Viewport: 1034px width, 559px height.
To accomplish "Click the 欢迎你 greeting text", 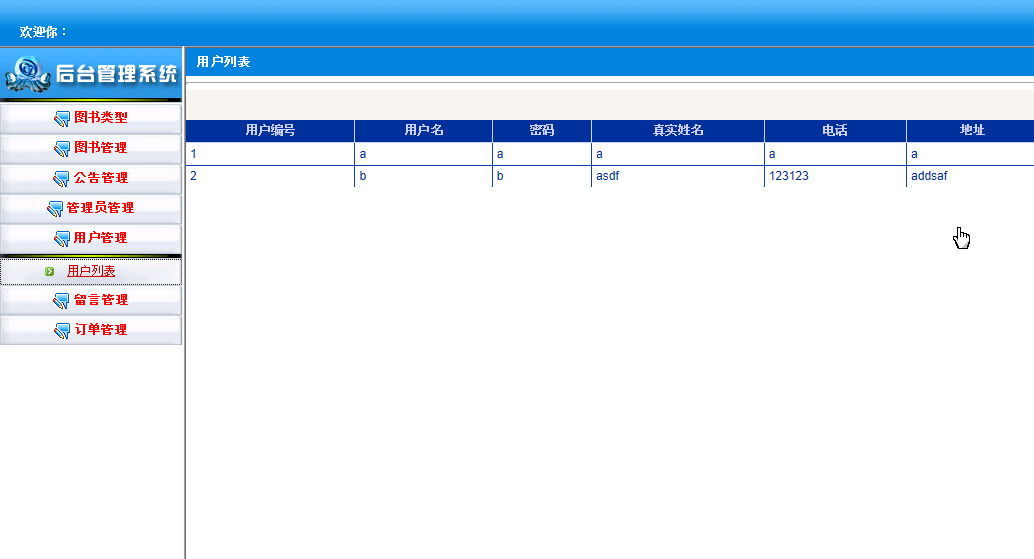I will pos(43,32).
